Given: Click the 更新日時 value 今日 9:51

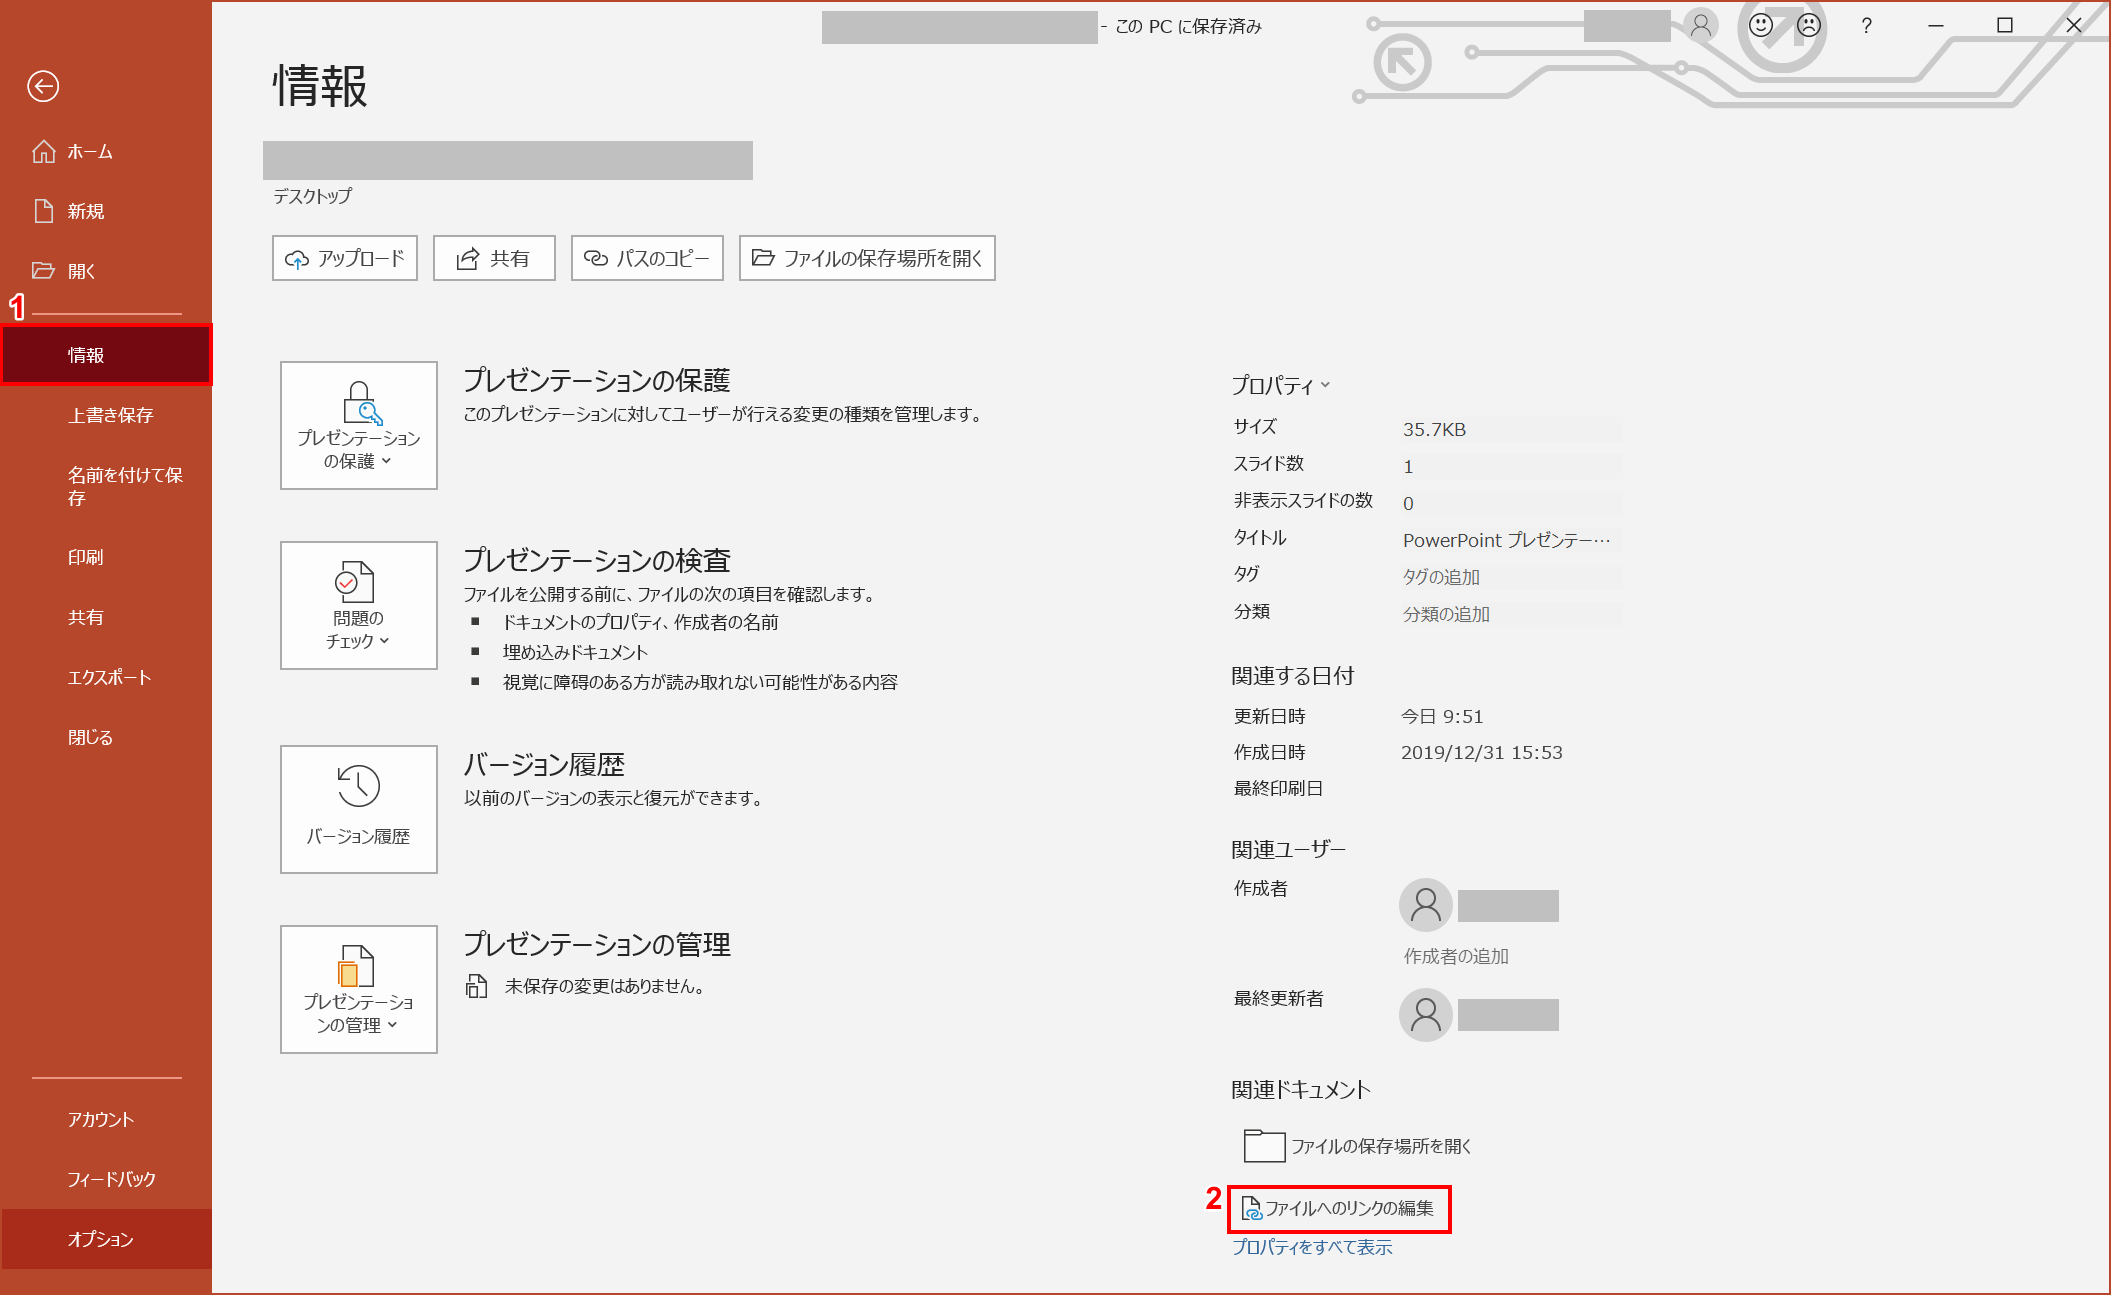Looking at the screenshot, I should pyautogui.click(x=1442, y=716).
